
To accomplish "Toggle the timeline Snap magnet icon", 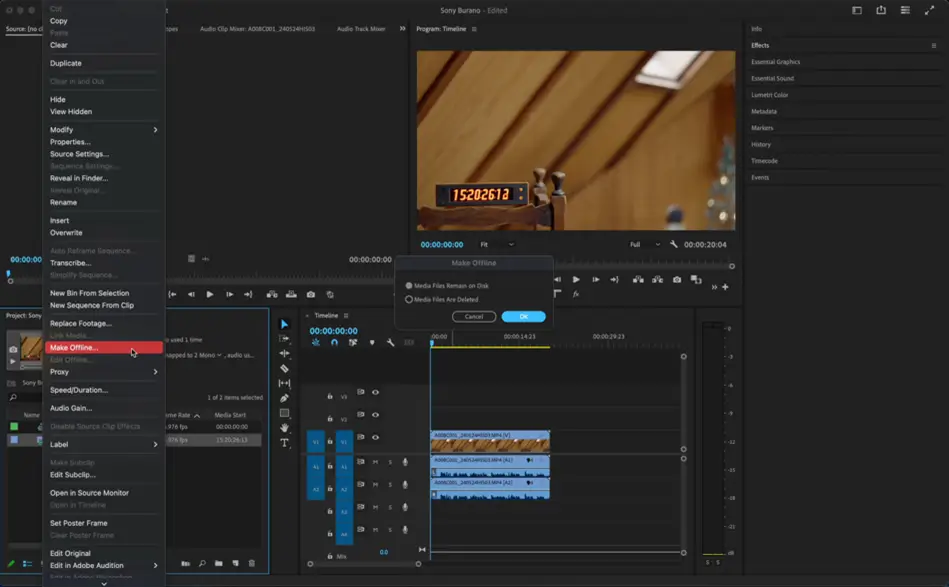I will (334, 343).
